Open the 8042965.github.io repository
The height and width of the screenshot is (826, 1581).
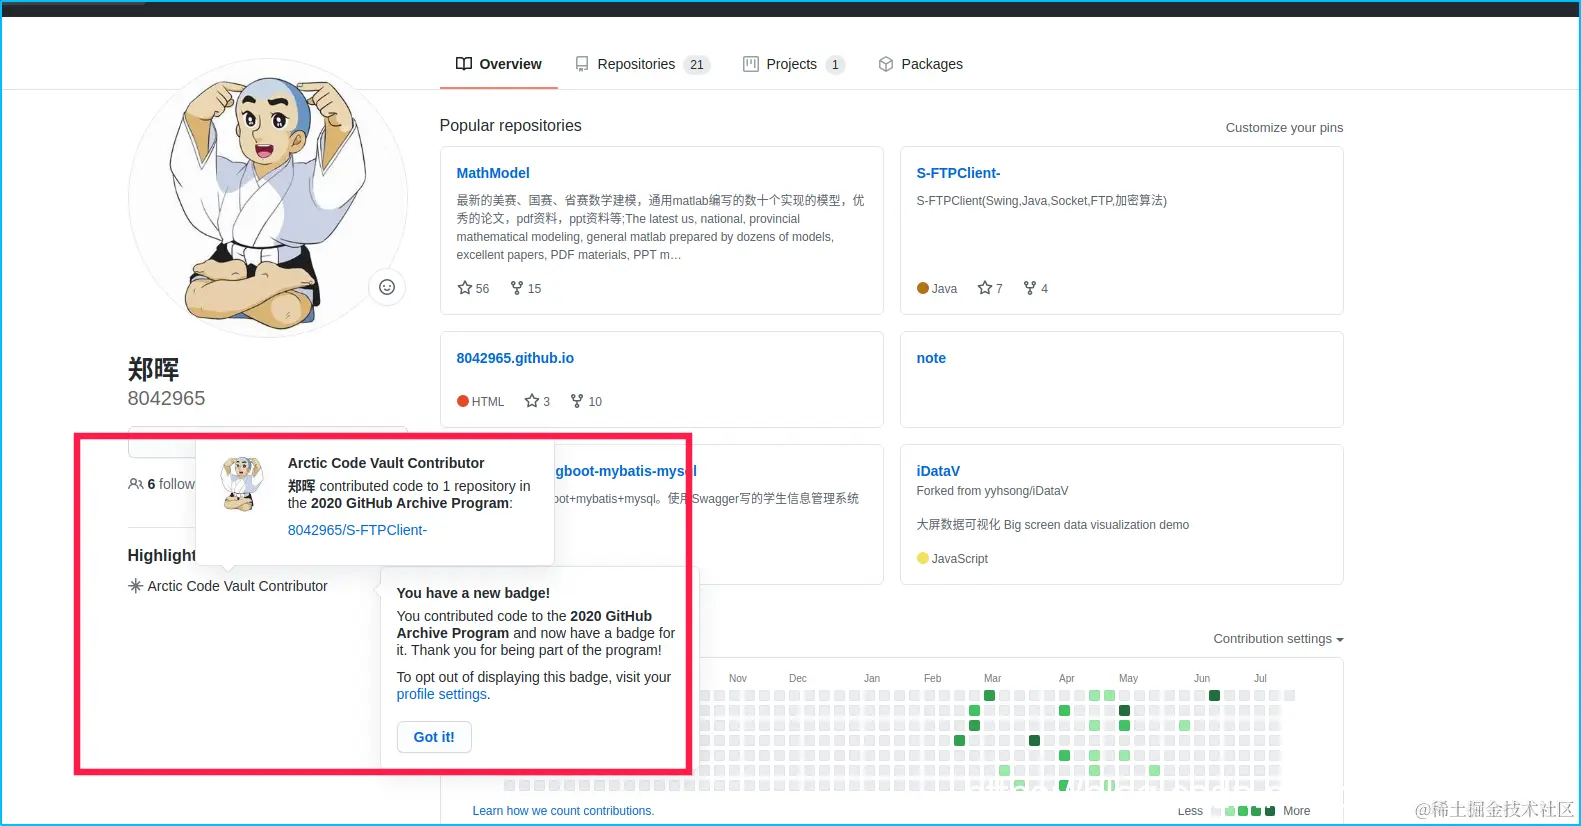coord(515,358)
